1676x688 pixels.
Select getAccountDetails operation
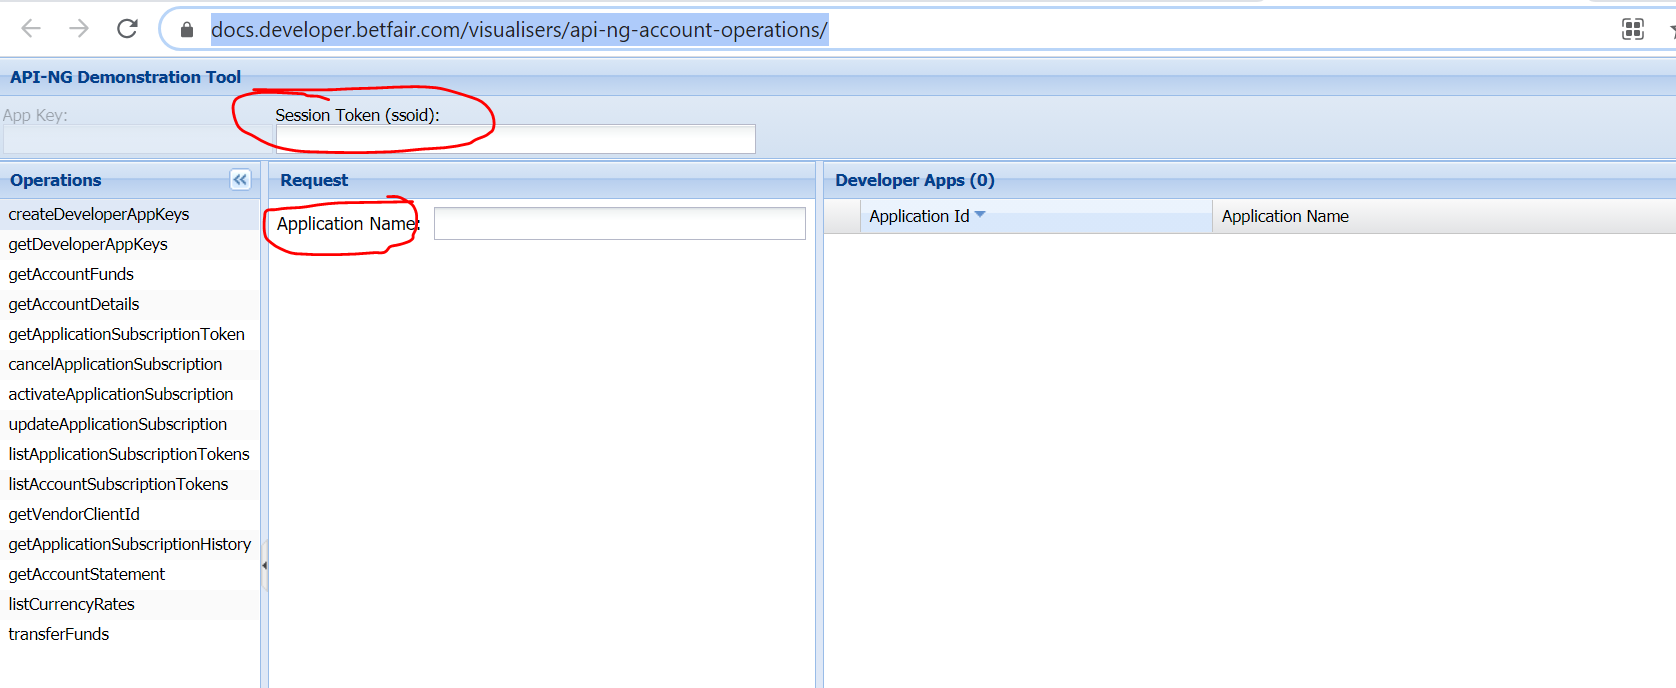[x=130, y=304]
